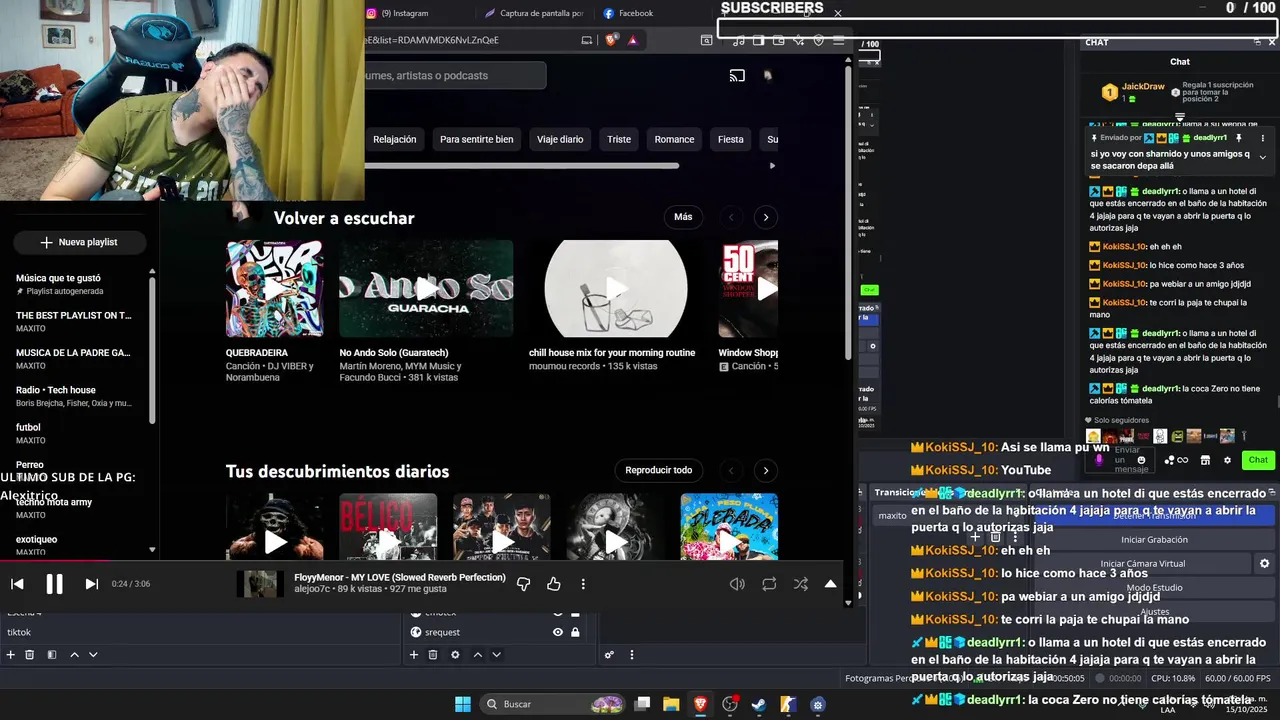Click Reproducir todo for daily discoveries

pos(658,470)
